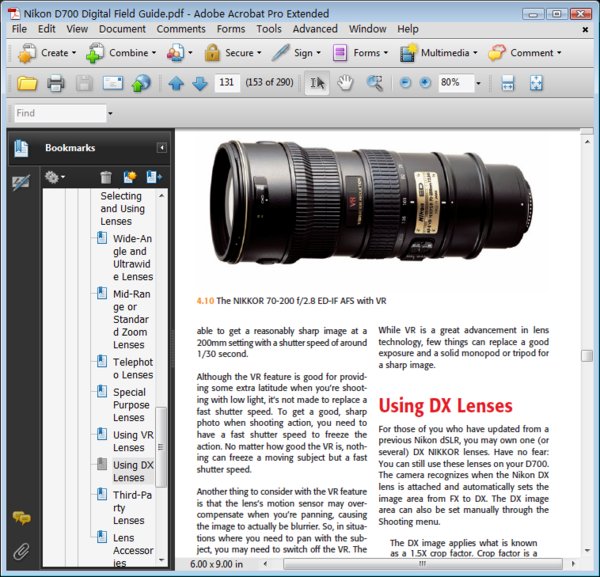Open the Advanced menu

pos(315,29)
